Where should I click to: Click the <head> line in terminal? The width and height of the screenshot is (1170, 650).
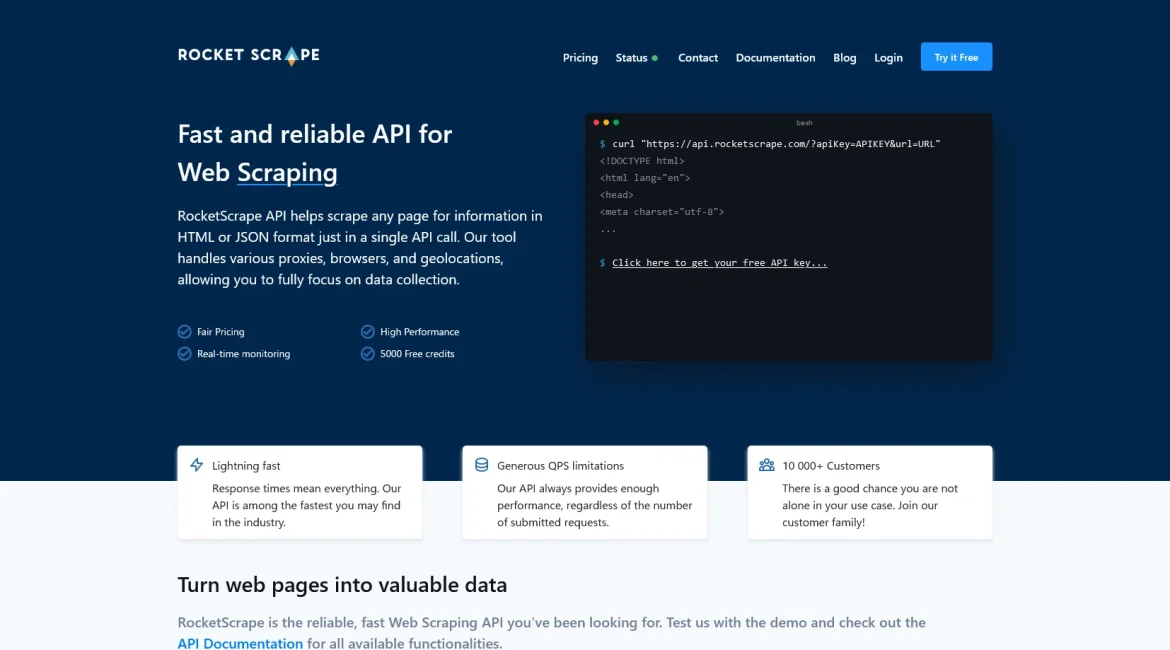pos(616,195)
